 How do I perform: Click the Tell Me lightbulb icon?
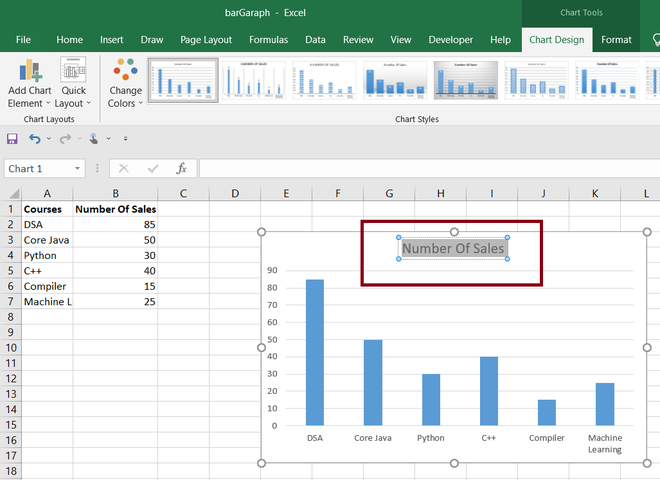[x=654, y=40]
